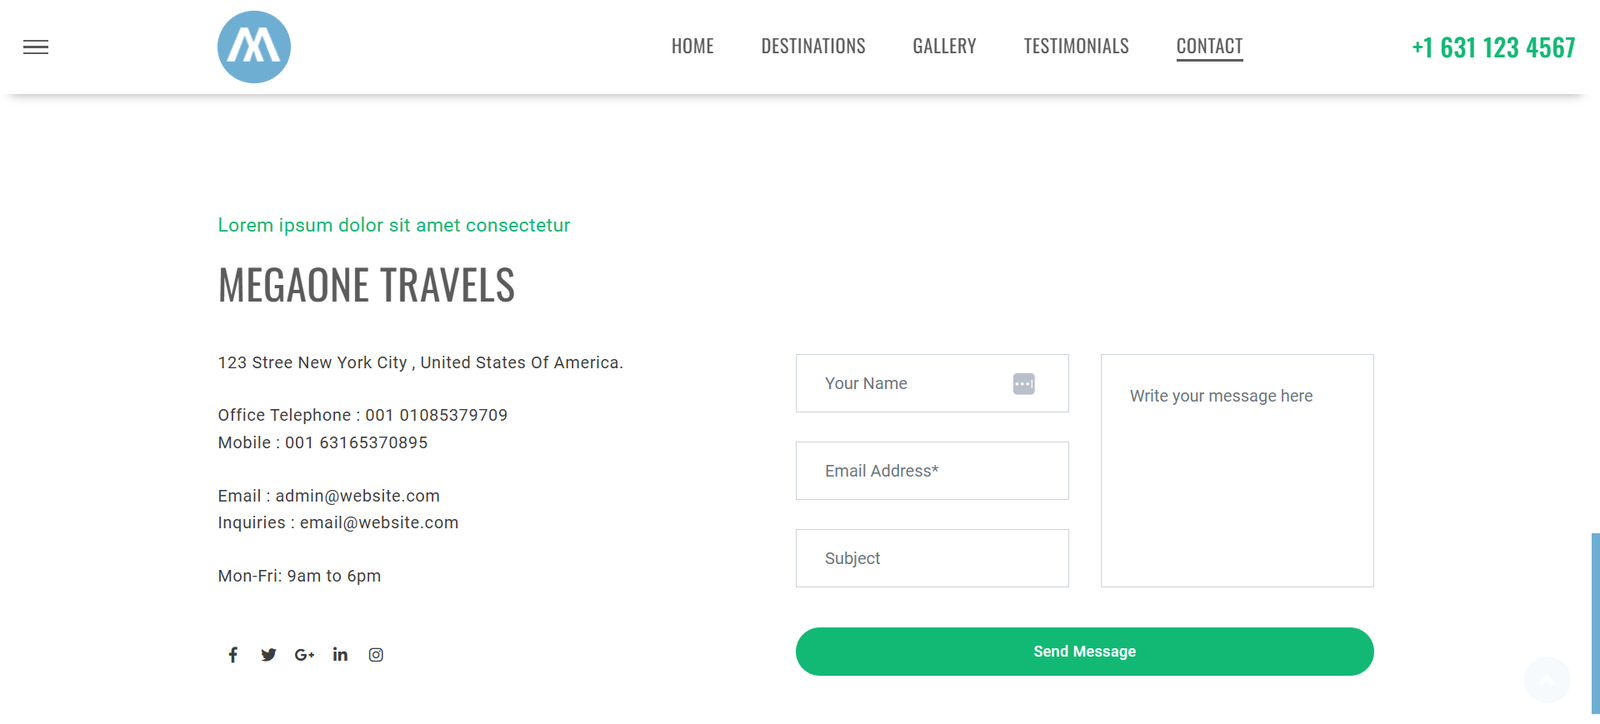This screenshot has height=724, width=1600.
Task: Click the autofill icon in Your Name field
Action: click(x=1024, y=384)
